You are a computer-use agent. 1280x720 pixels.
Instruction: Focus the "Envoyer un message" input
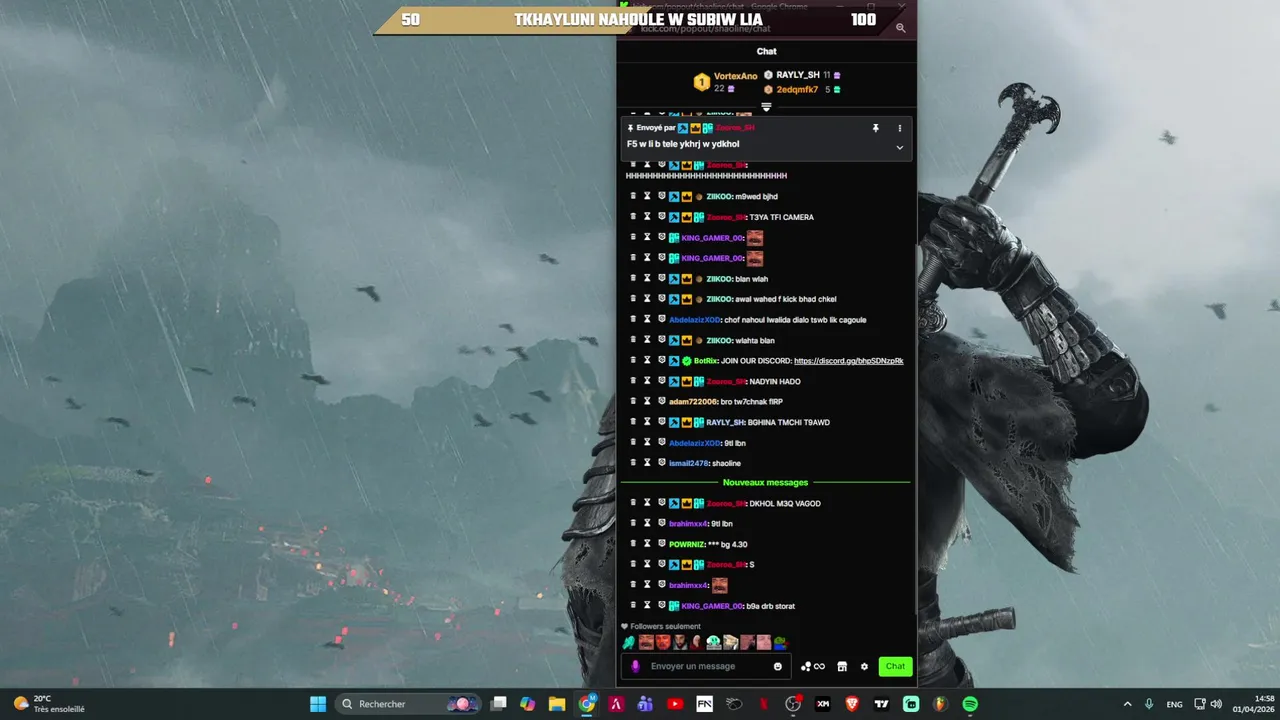[708, 666]
